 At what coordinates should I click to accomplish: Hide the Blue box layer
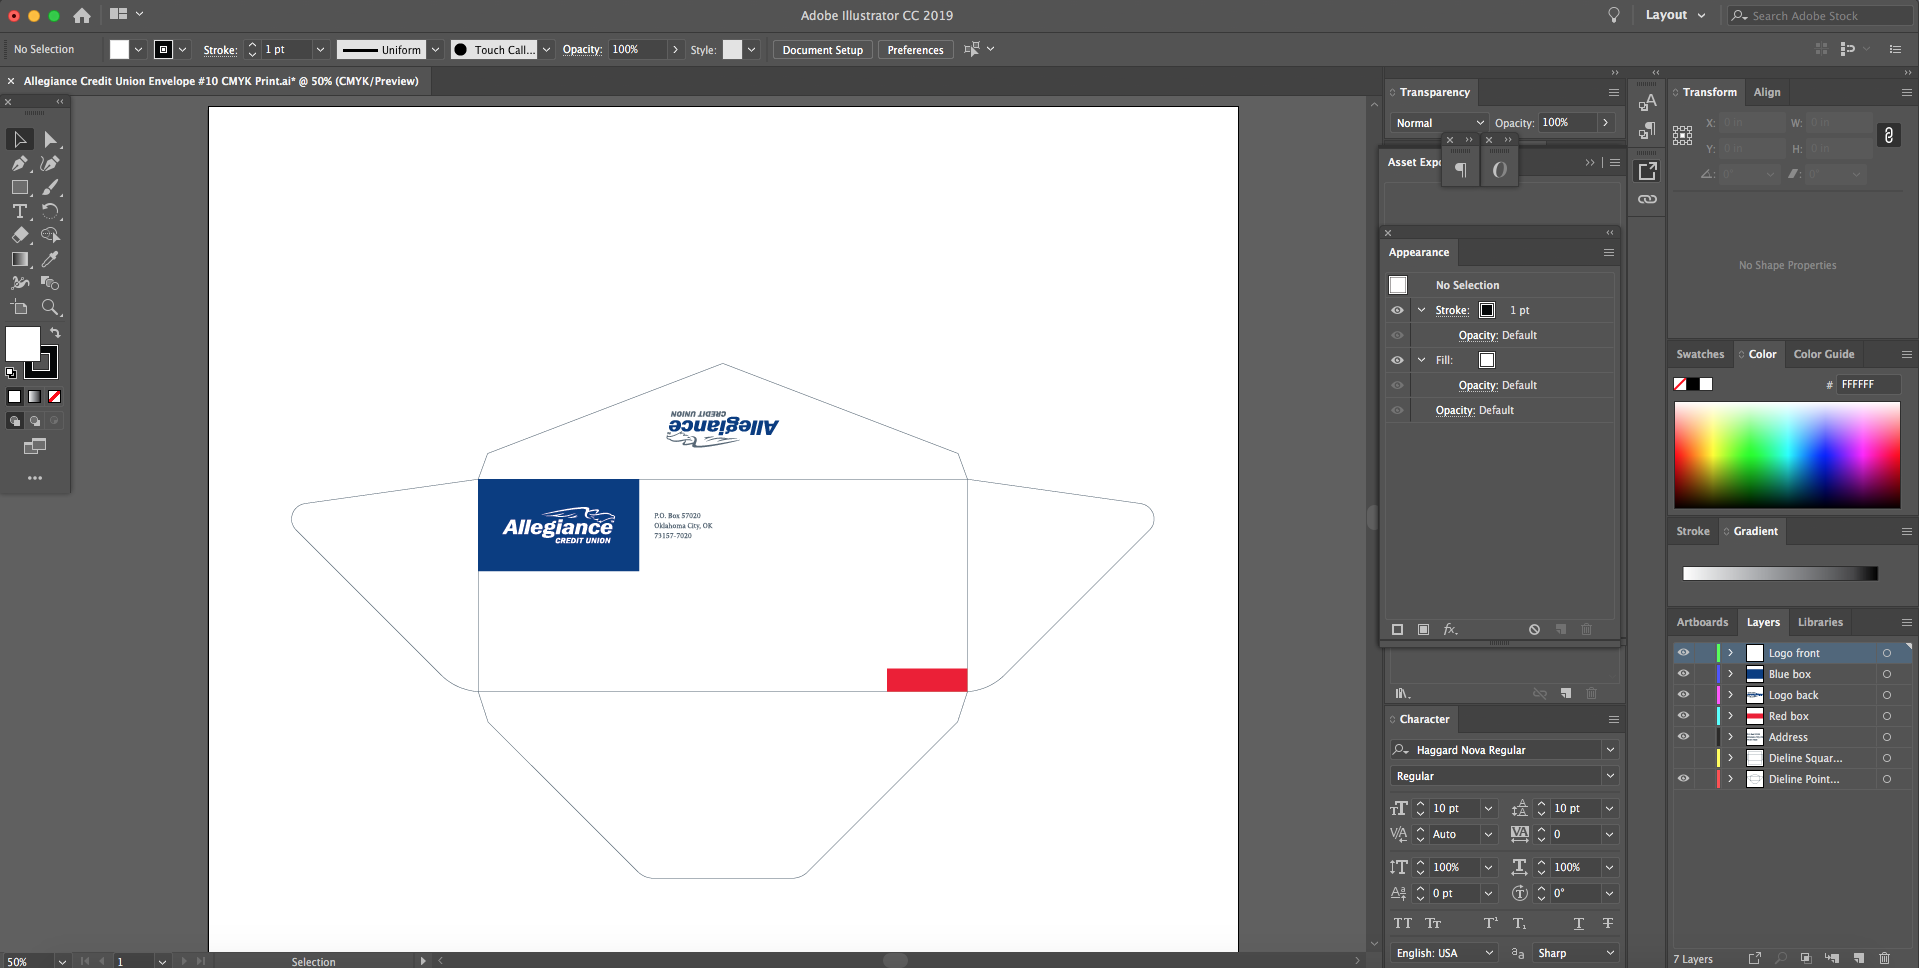(x=1683, y=673)
